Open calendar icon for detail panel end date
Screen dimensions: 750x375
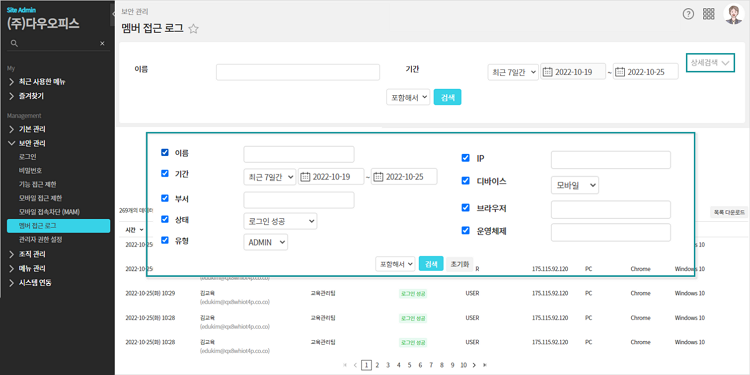378,177
